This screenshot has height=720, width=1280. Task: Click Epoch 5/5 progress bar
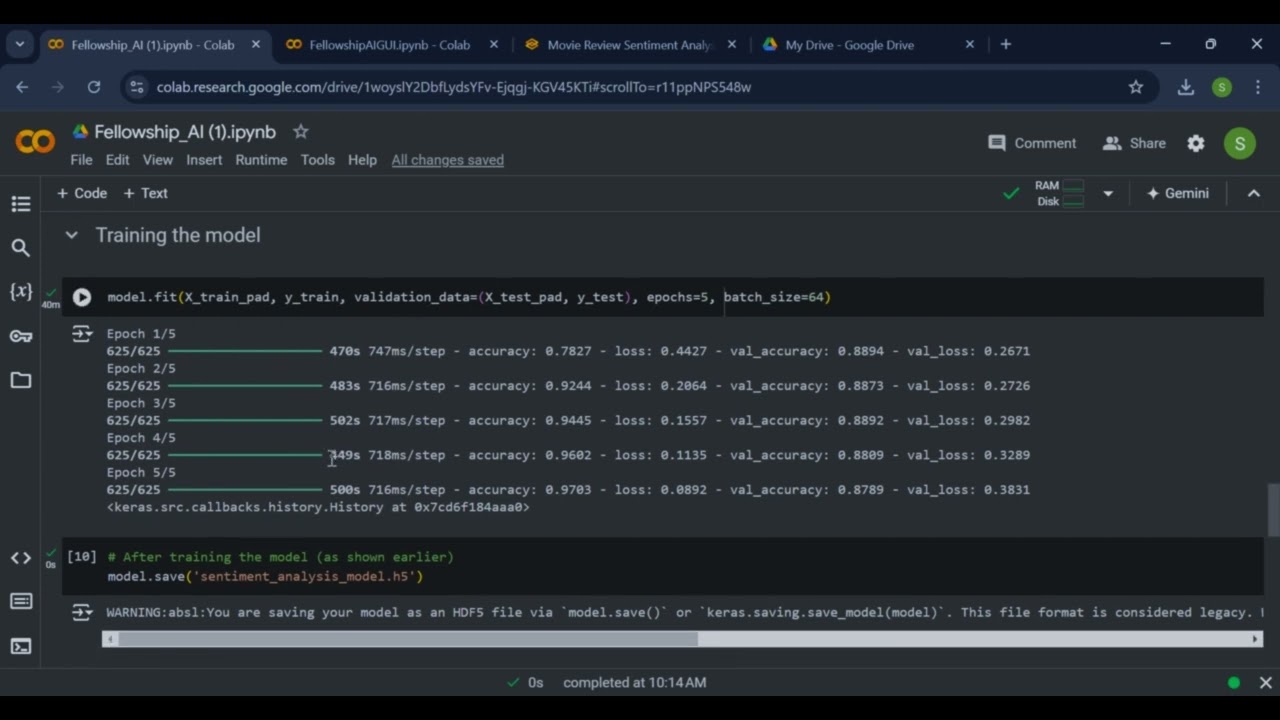245,490
